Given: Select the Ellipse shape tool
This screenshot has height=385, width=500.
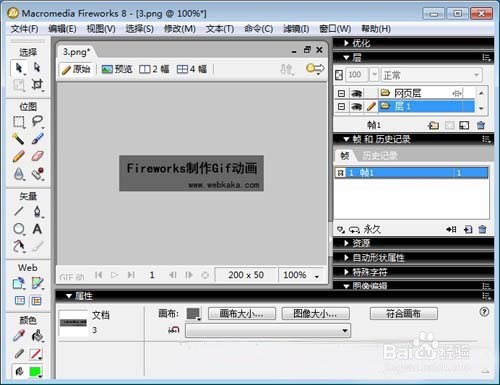Looking at the screenshot, I should [x=19, y=229].
